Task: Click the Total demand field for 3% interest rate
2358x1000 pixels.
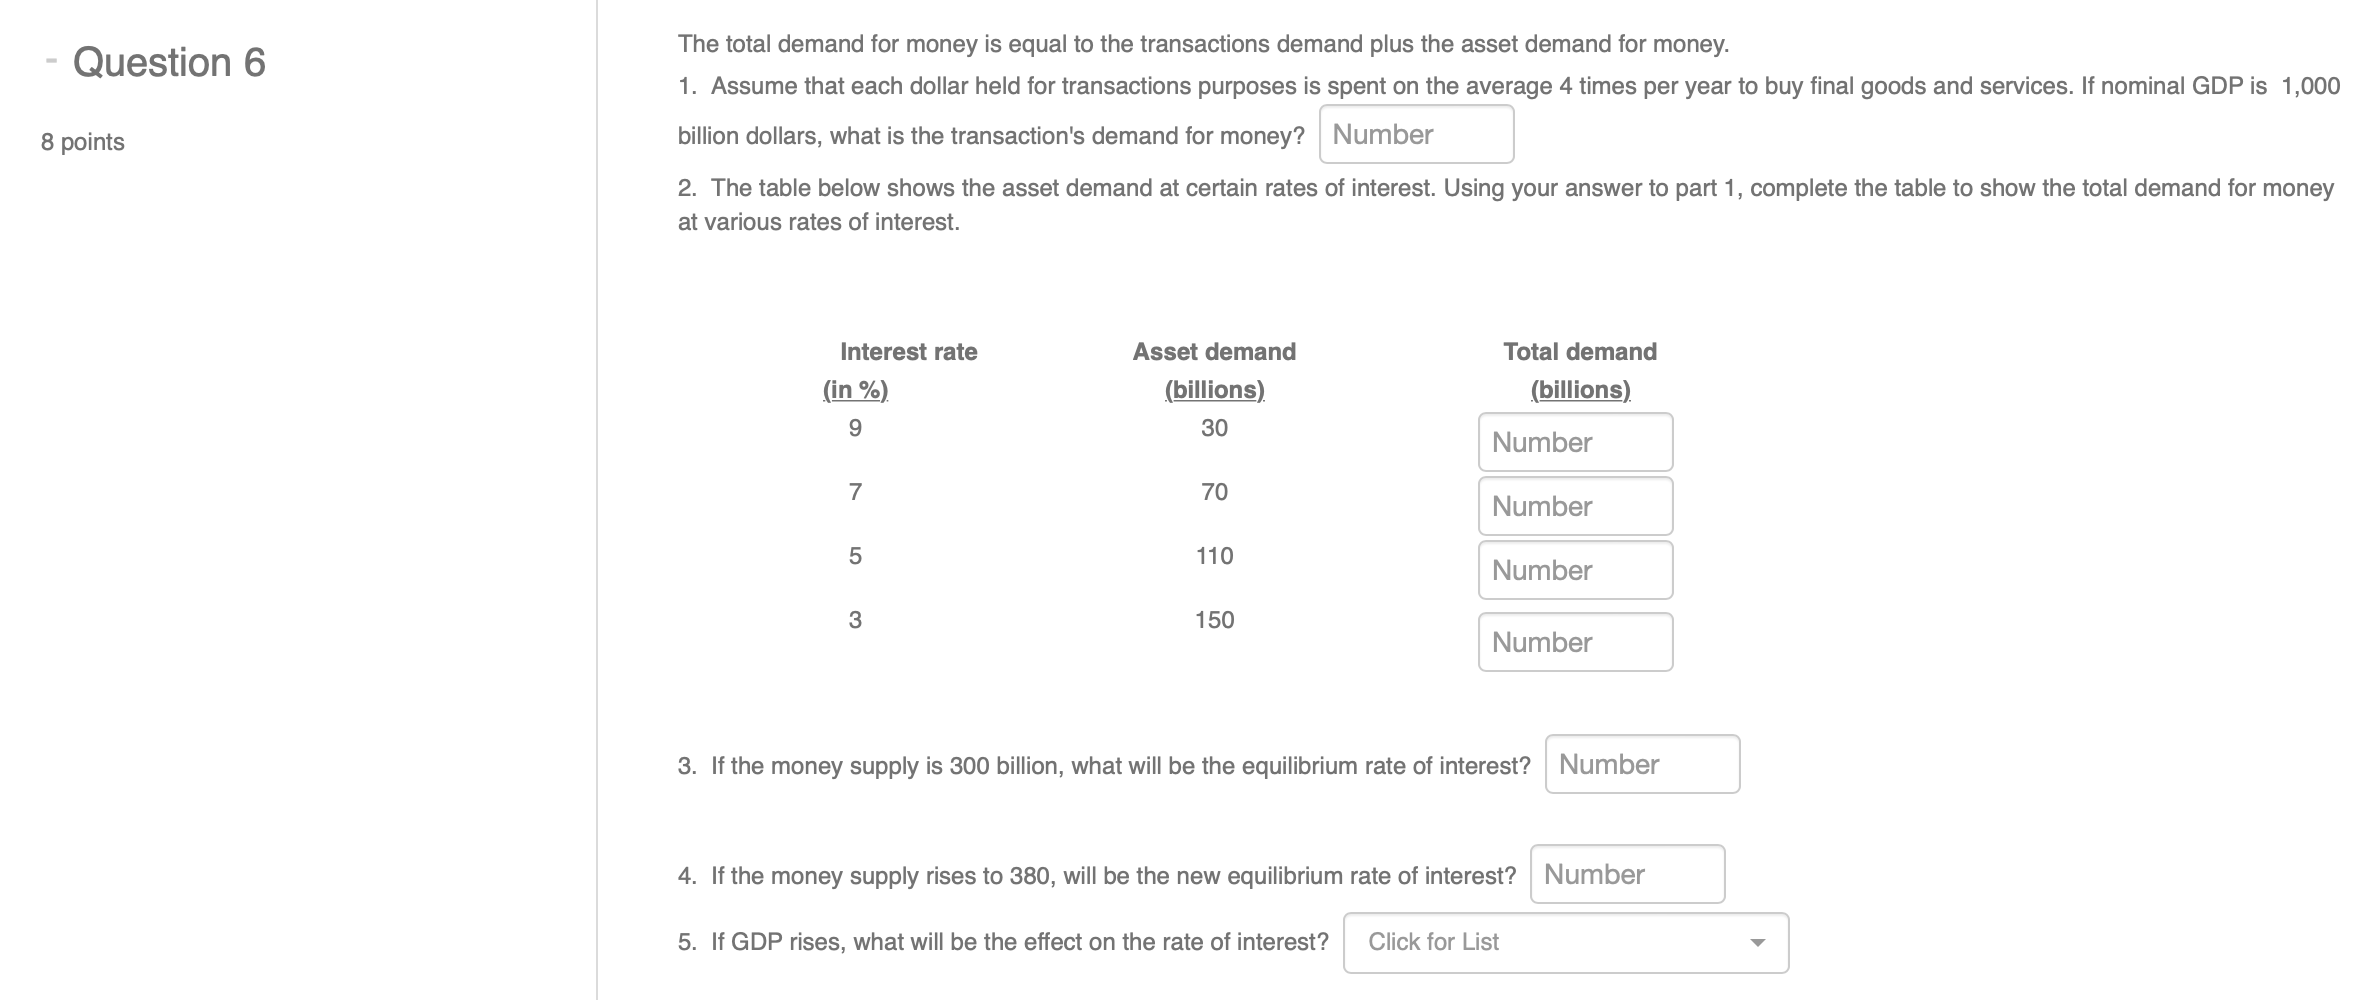Action: click(x=1574, y=642)
